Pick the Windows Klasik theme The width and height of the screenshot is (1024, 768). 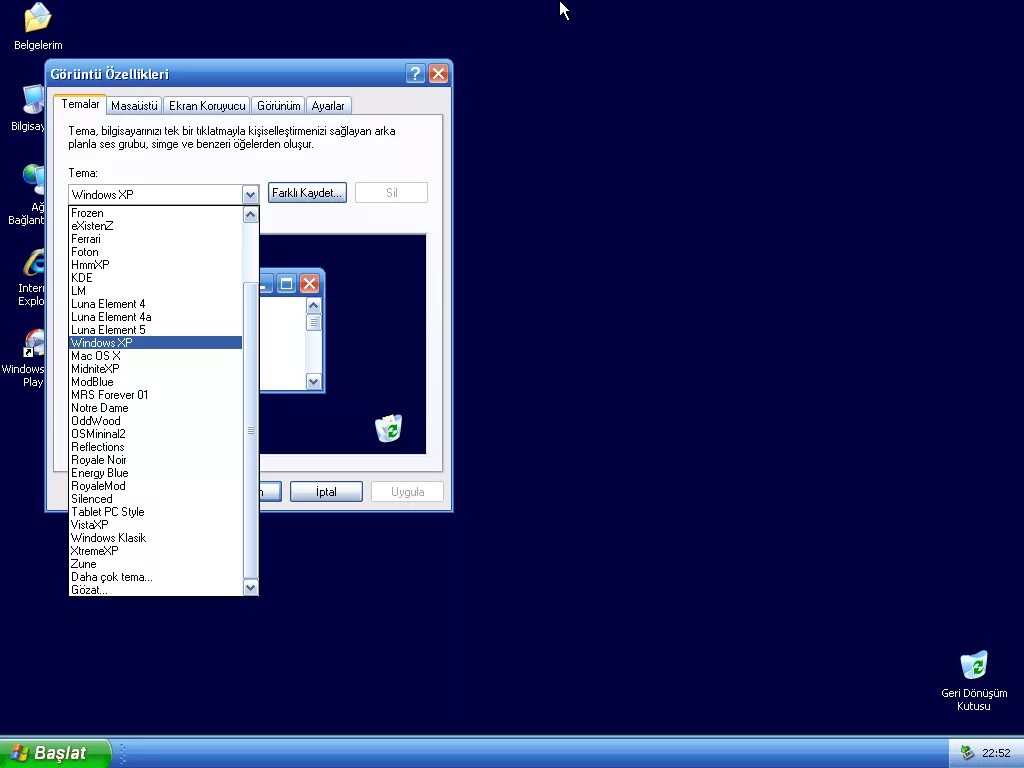point(155,538)
